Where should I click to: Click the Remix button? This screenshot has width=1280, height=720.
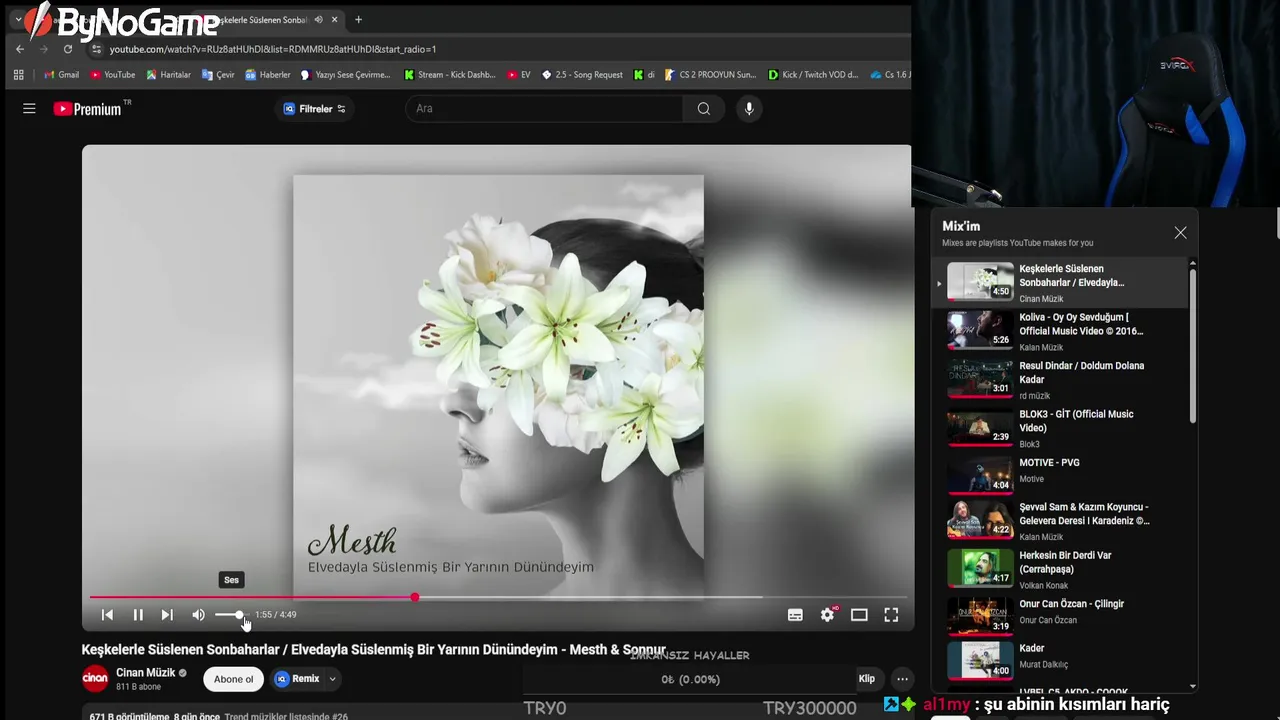click(x=297, y=679)
